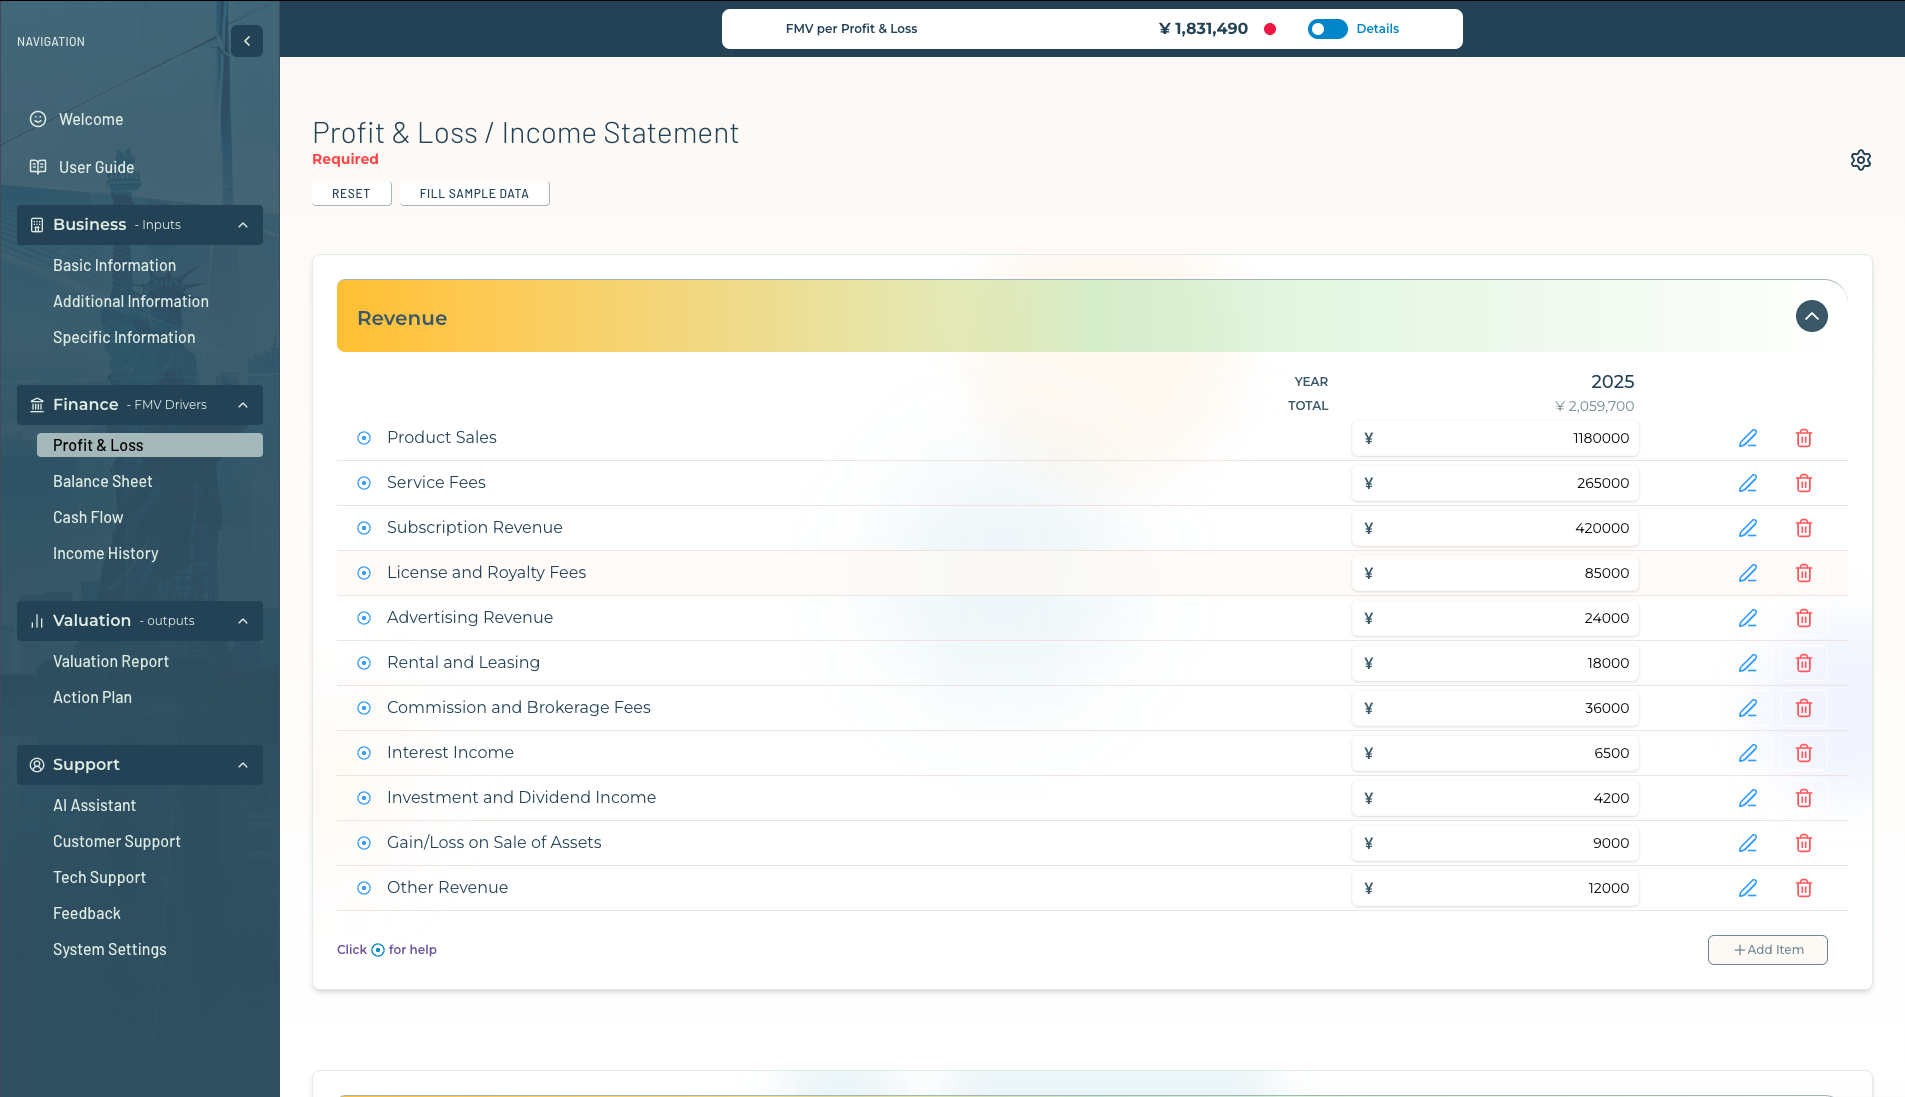This screenshot has height=1097, width=1905.
Task: Collapse the navigation sidebar
Action: pos(247,41)
